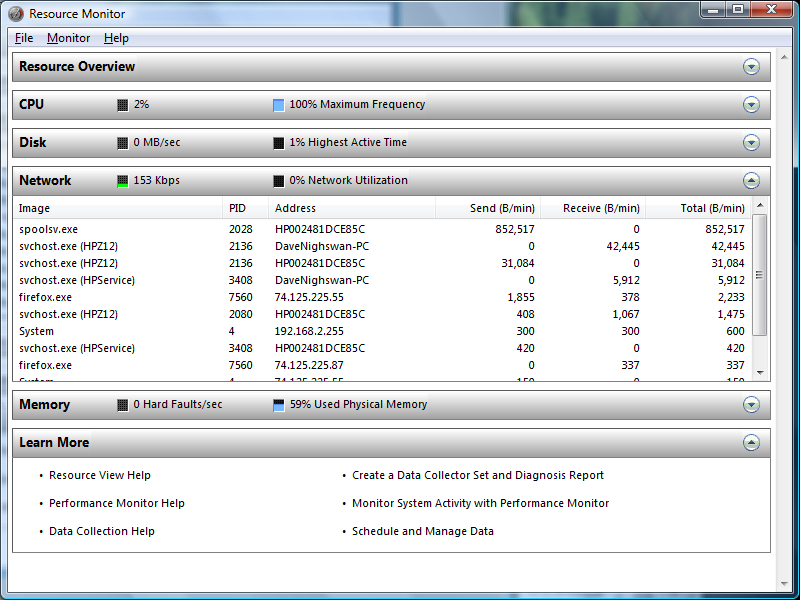
Task: Sort network list by Image column
Action: coord(118,208)
